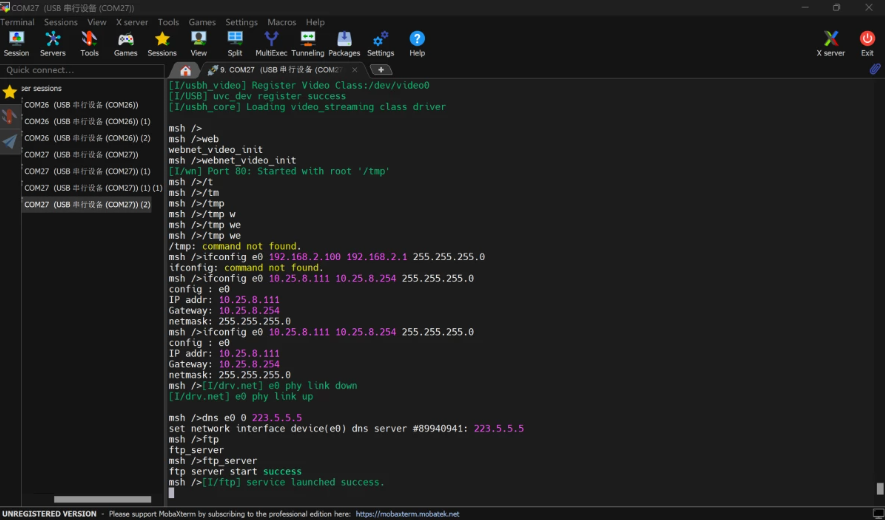The image size is (885, 520).
Task: Open the Games menu in the menu bar
Action: tap(202, 22)
